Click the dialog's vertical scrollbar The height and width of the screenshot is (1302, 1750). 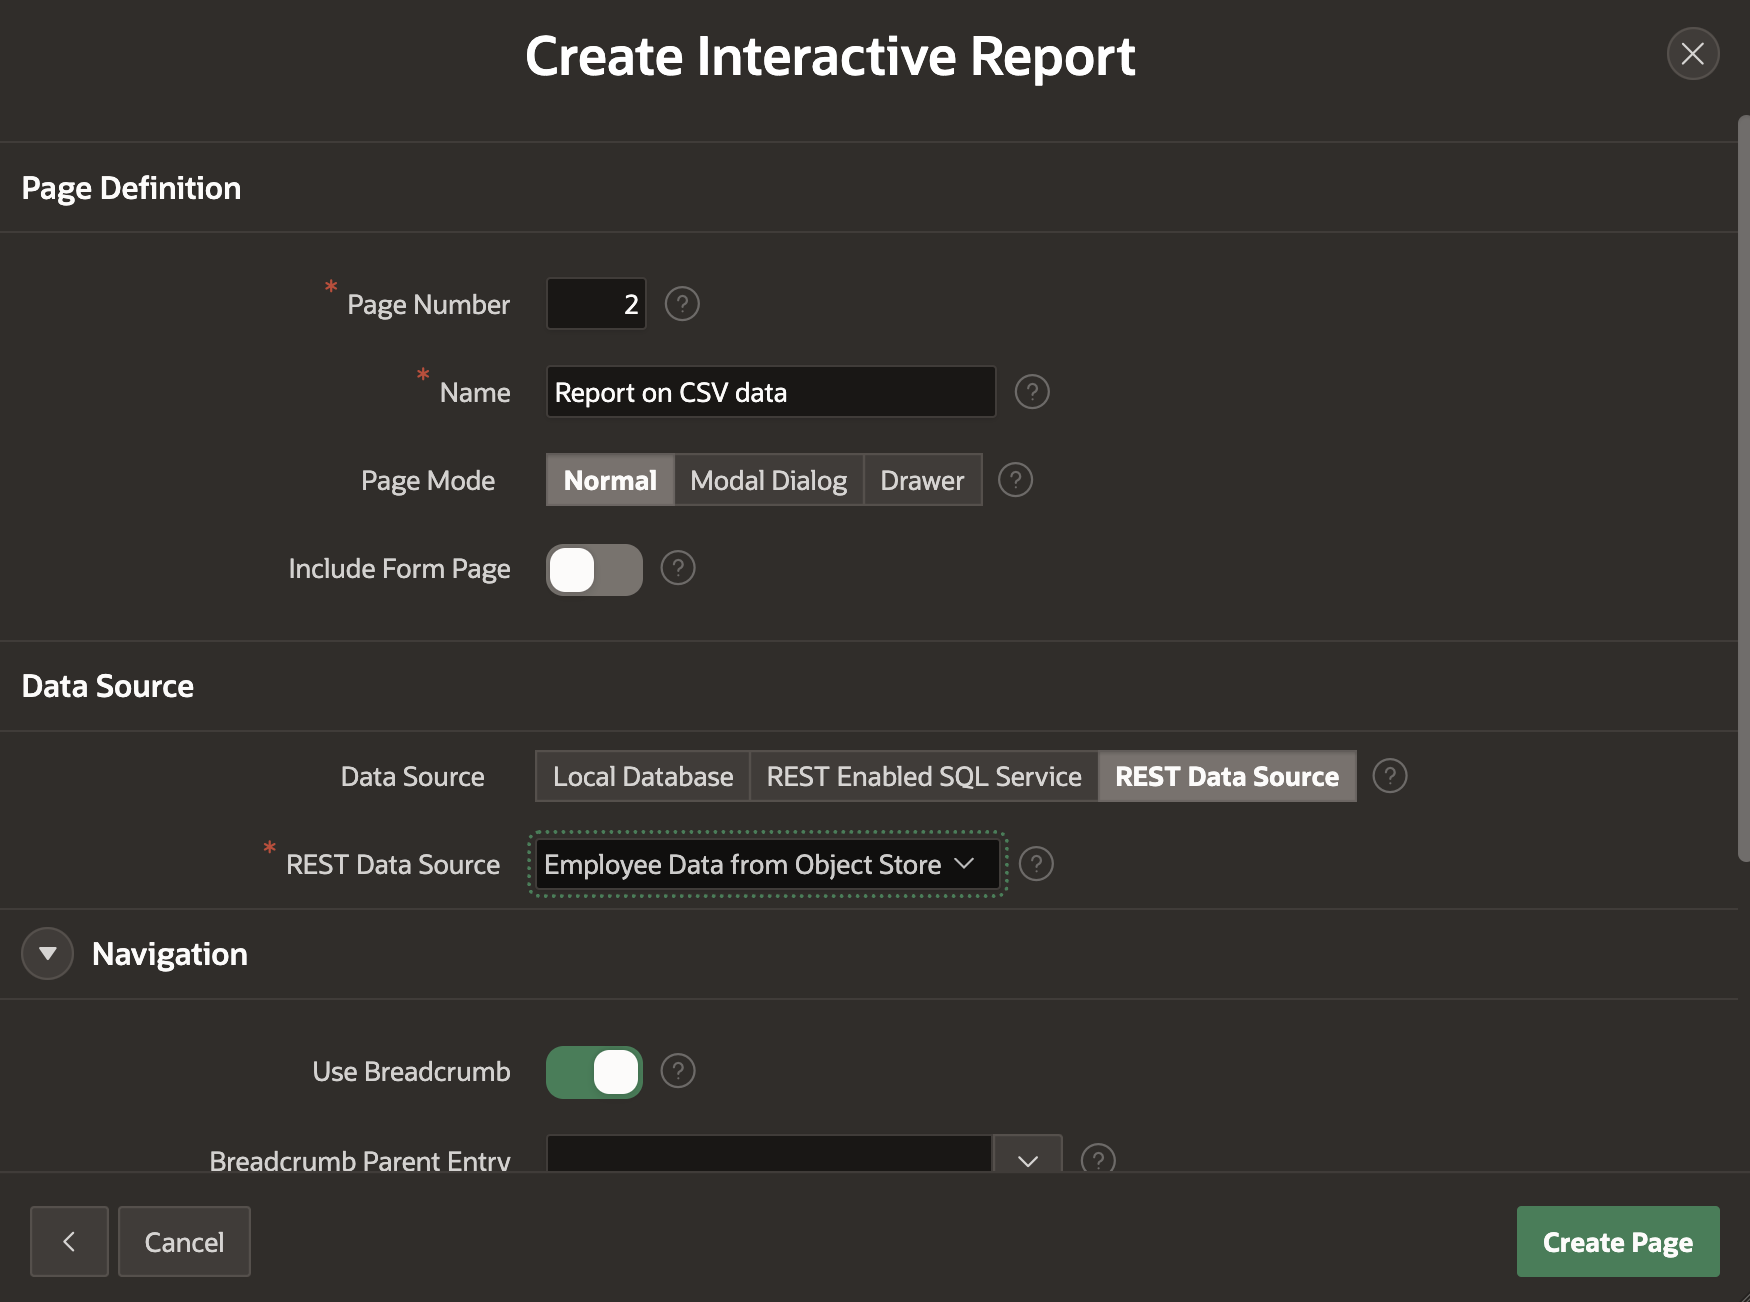(1743, 490)
